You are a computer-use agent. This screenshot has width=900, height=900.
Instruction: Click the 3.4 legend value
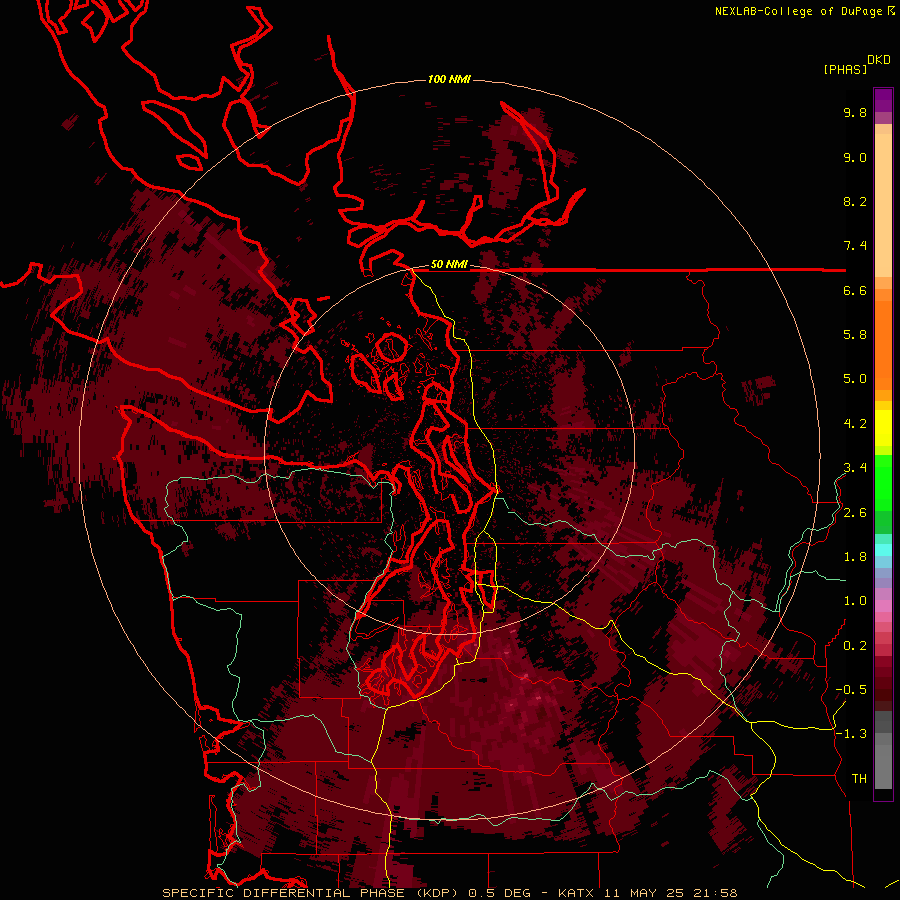[855, 468]
